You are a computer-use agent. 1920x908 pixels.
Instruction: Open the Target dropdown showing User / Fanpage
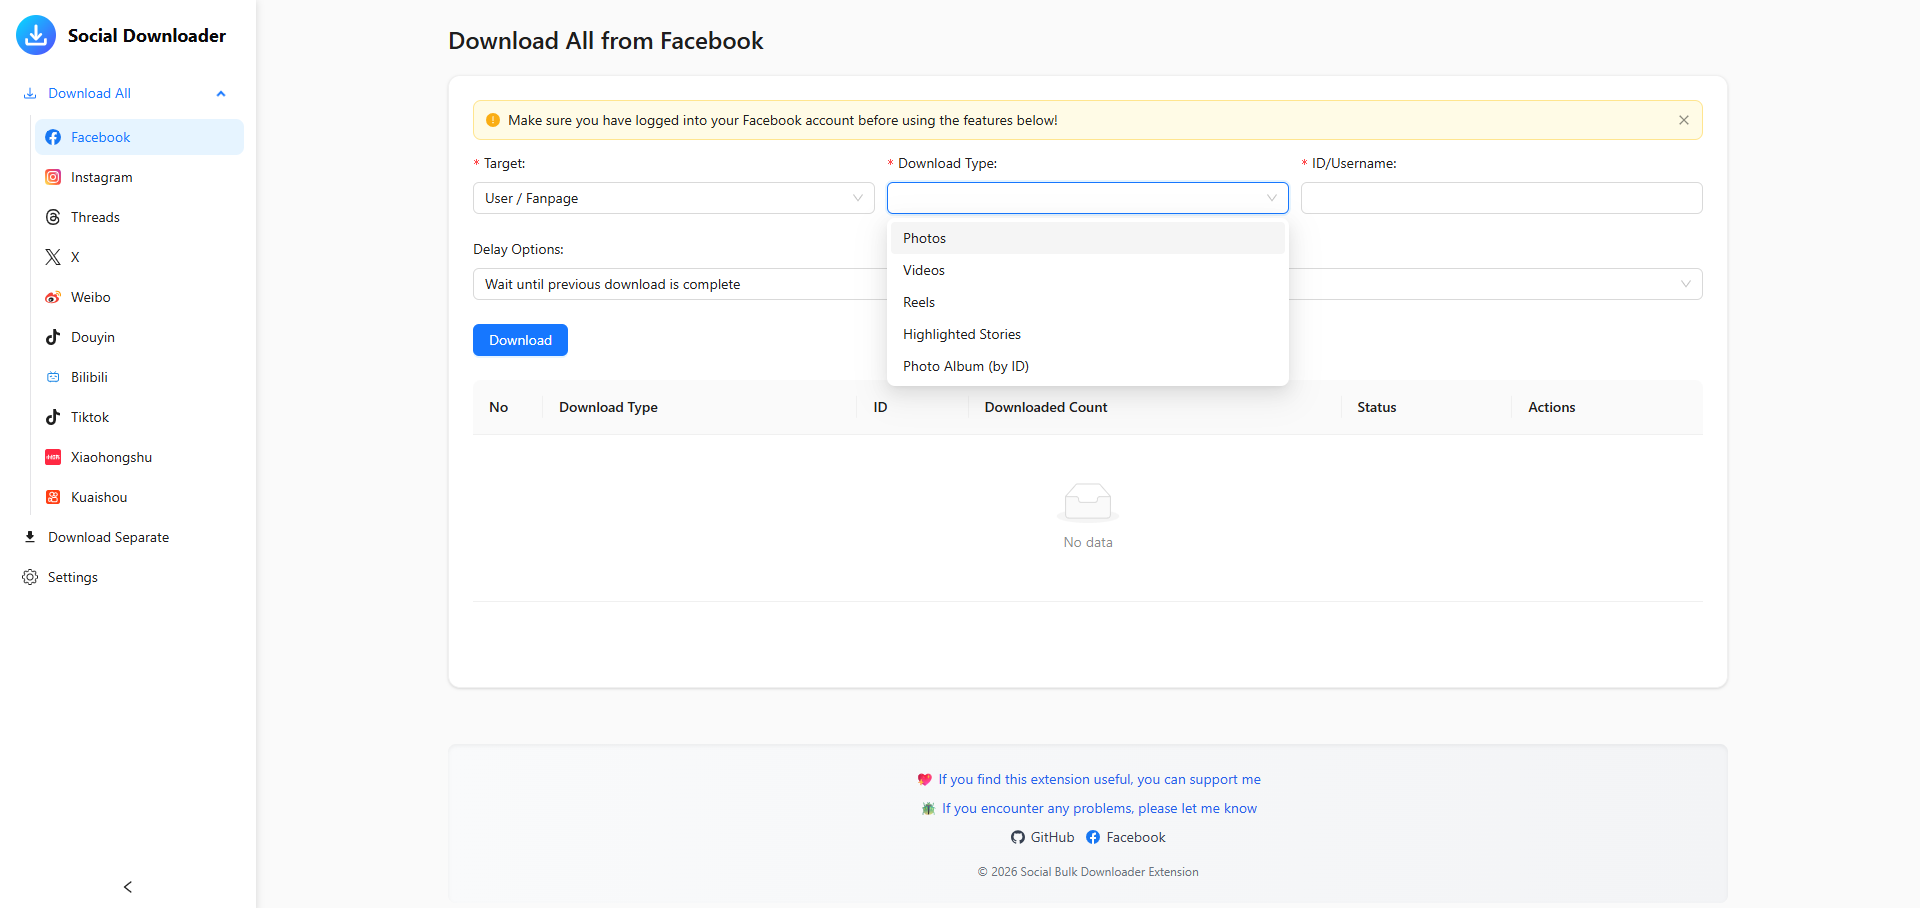(x=674, y=198)
